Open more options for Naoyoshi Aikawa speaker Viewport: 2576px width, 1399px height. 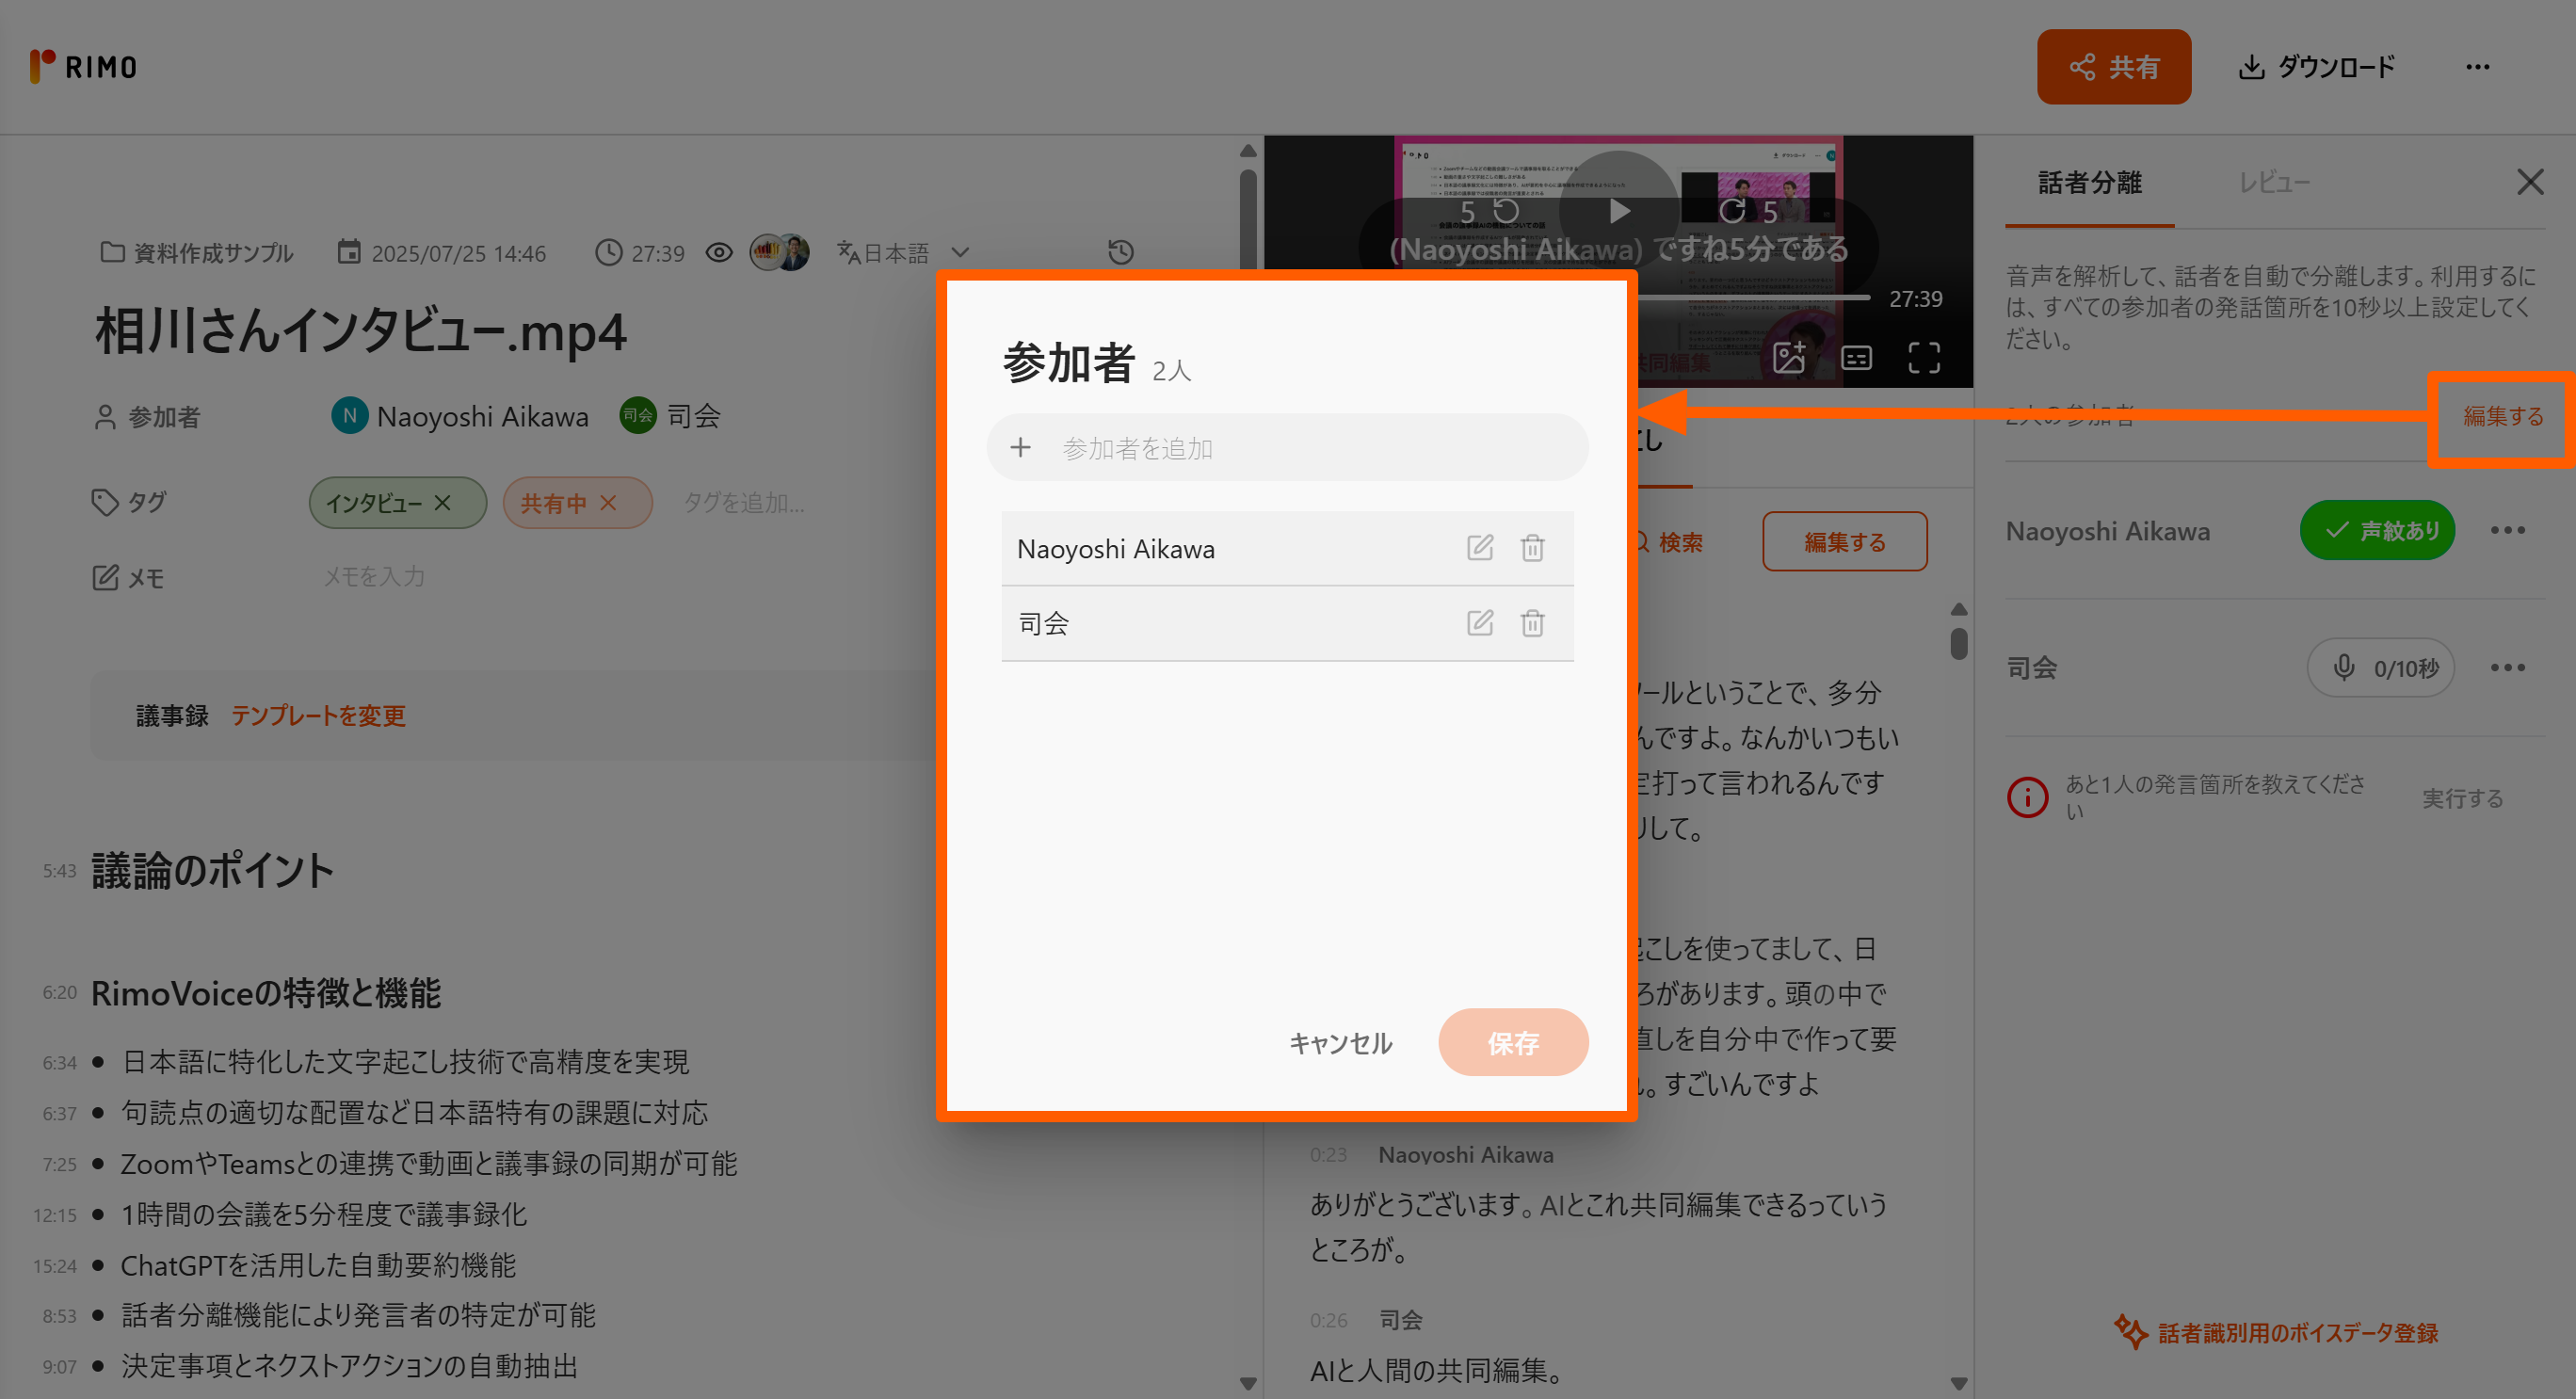tap(2507, 530)
